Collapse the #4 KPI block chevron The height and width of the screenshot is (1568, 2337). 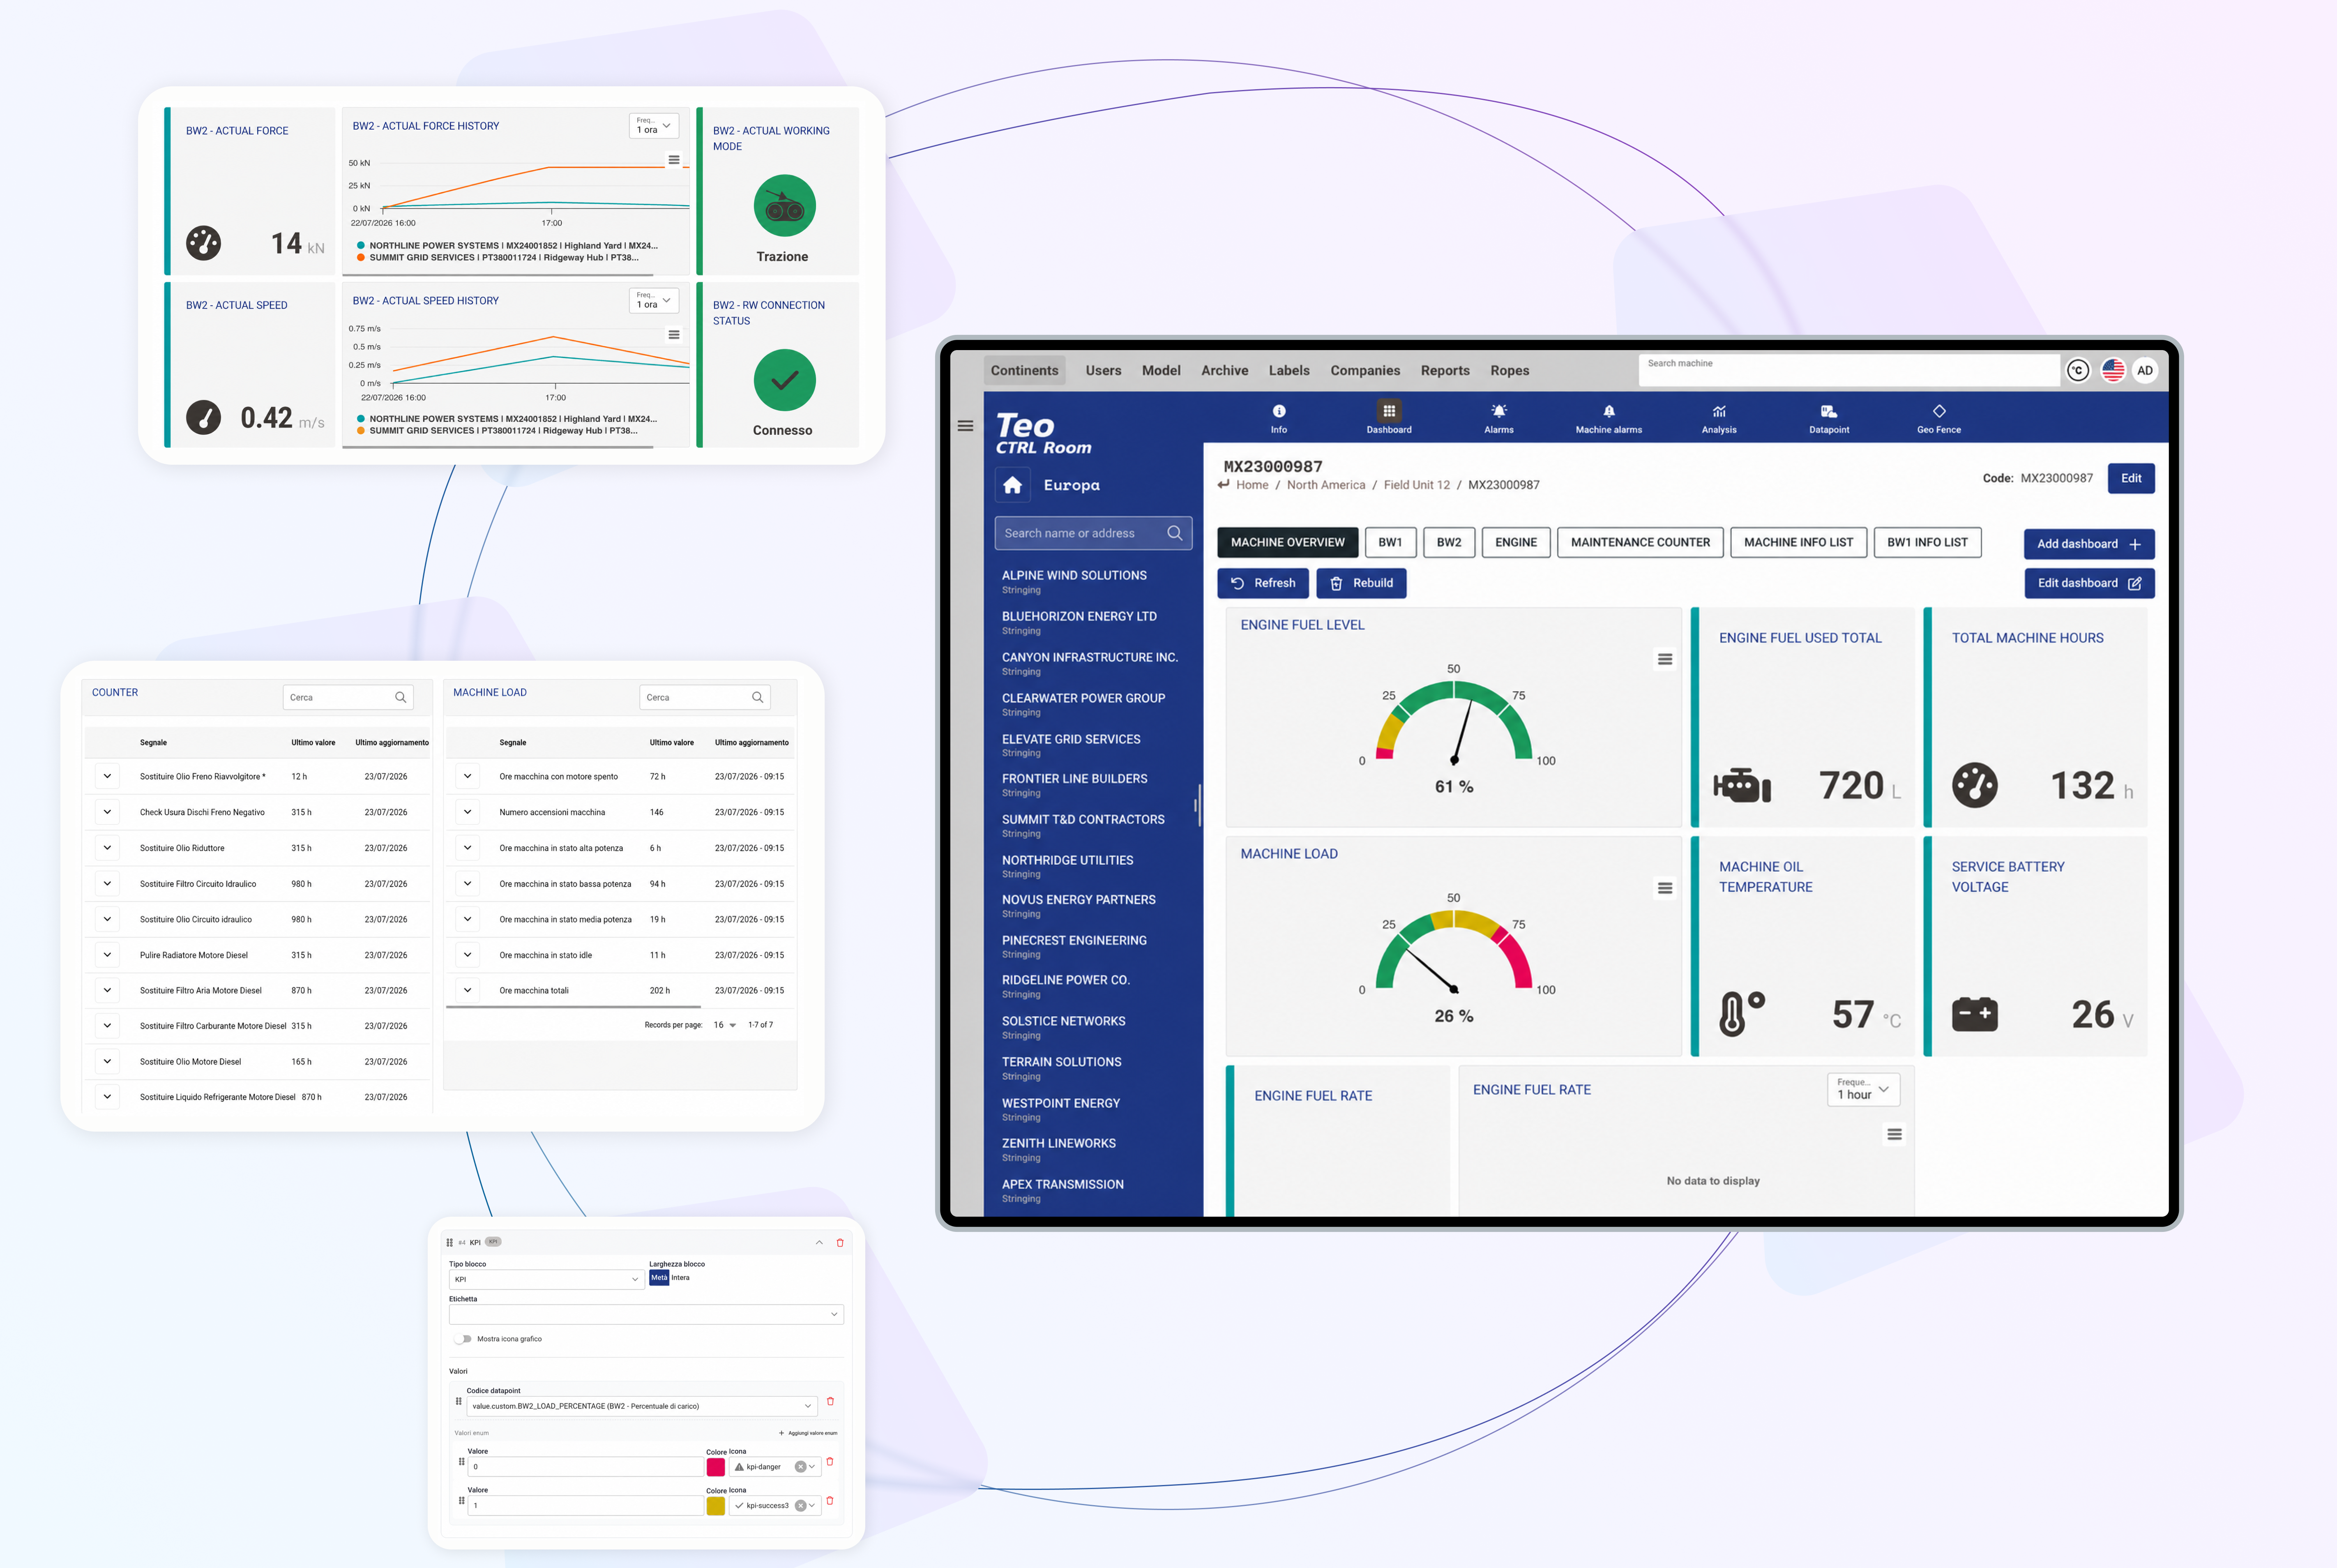(x=818, y=1243)
